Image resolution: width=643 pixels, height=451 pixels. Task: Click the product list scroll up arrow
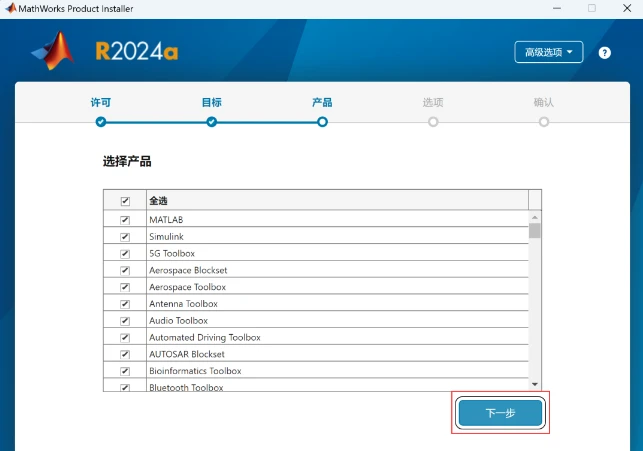pyautogui.click(x=535, y=217)
